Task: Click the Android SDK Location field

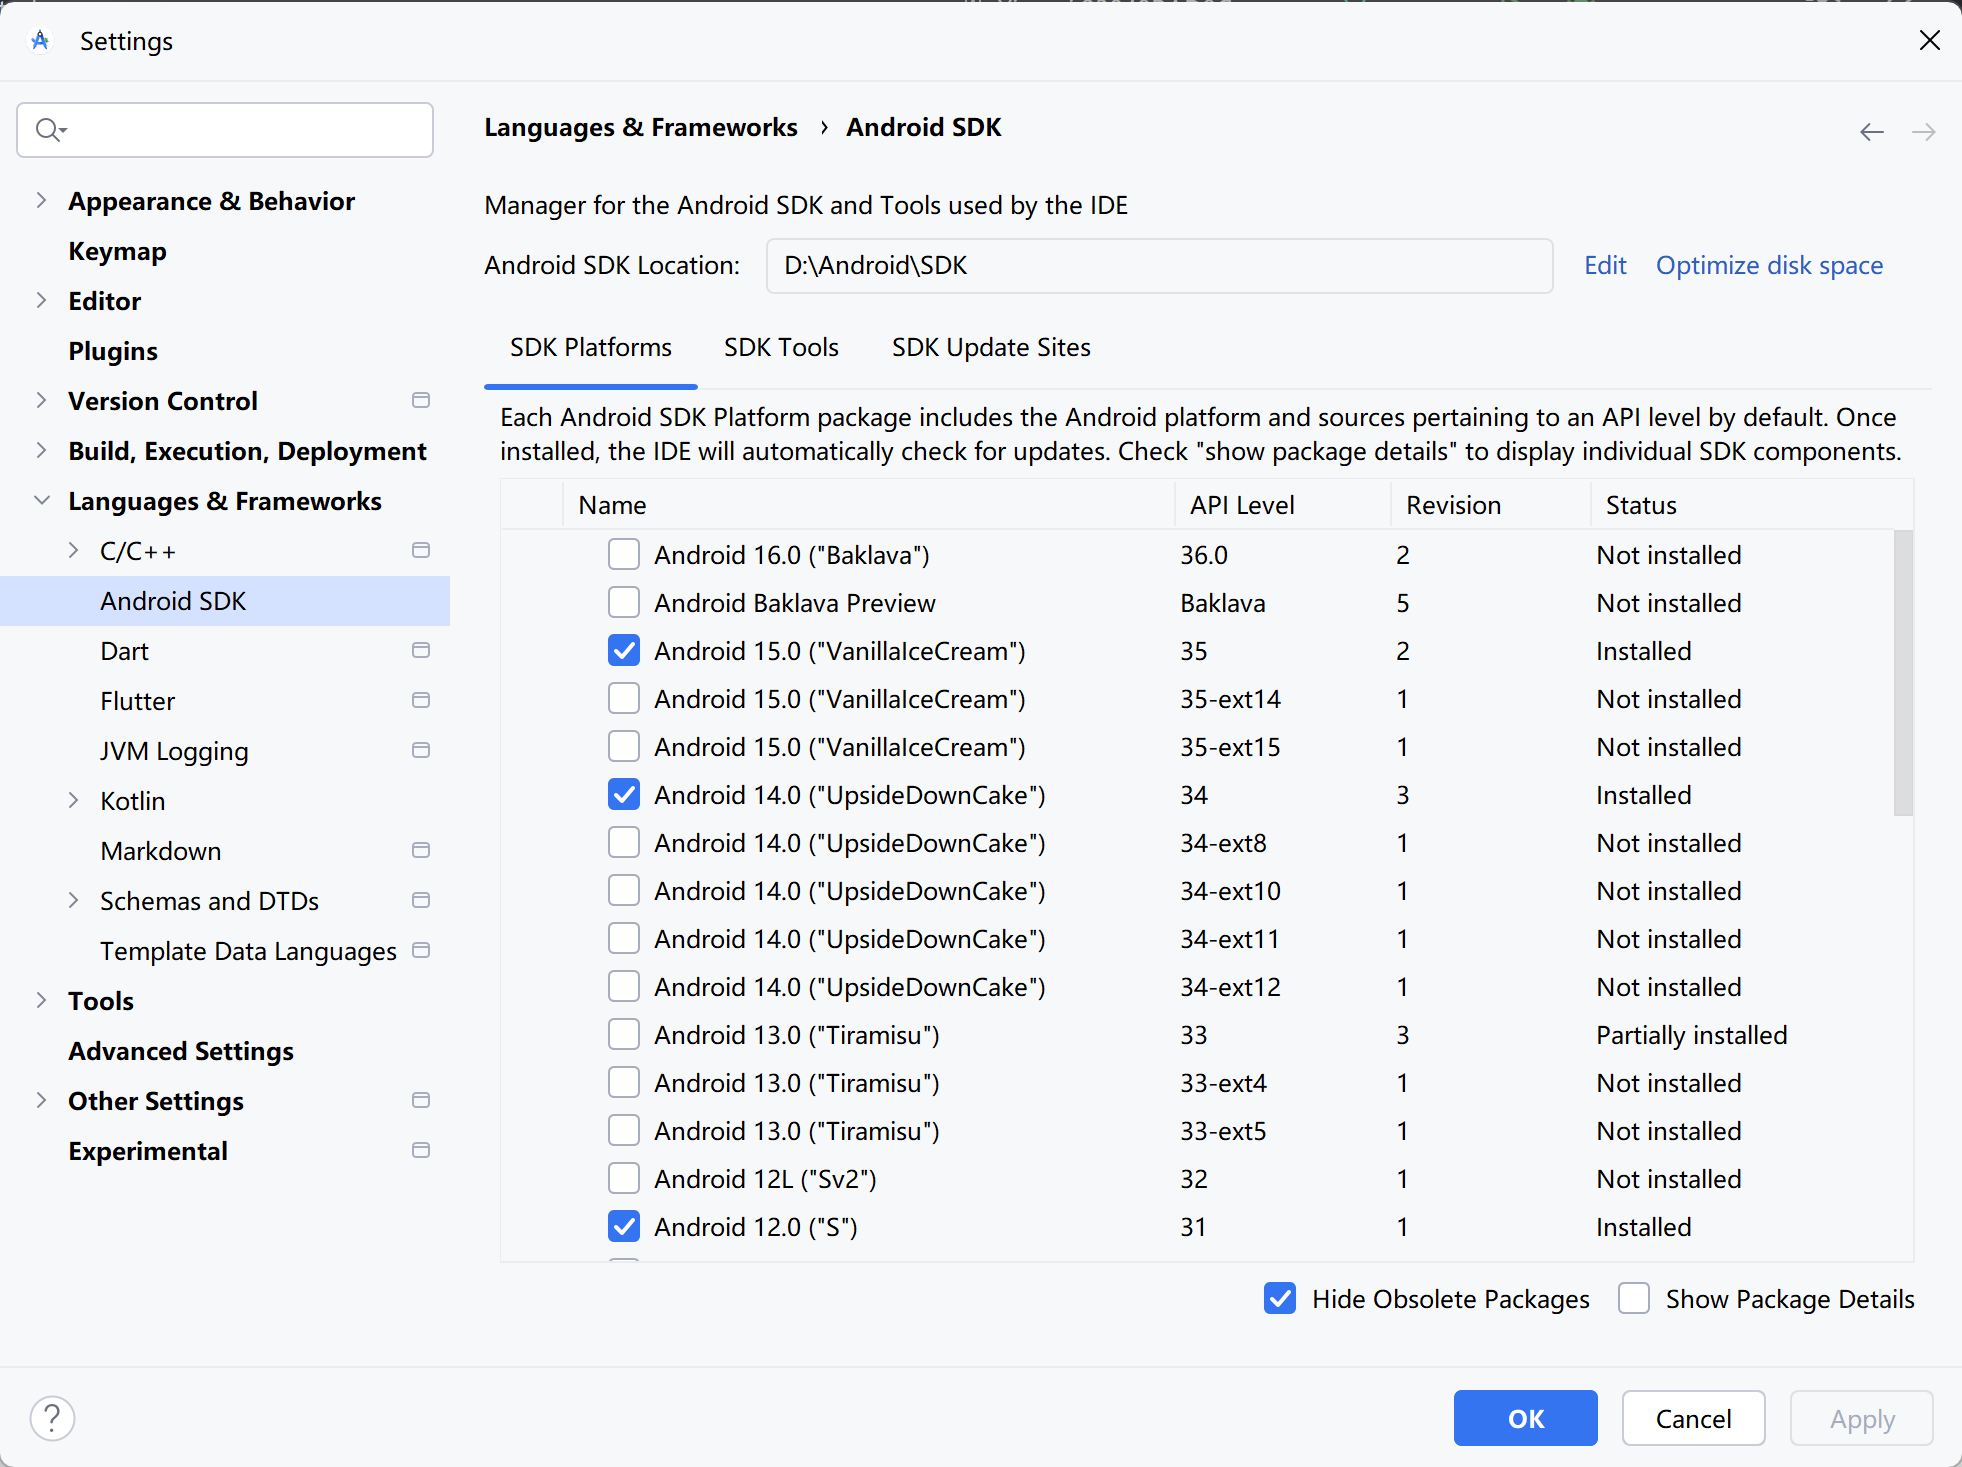Action: tap(1158, 266)
